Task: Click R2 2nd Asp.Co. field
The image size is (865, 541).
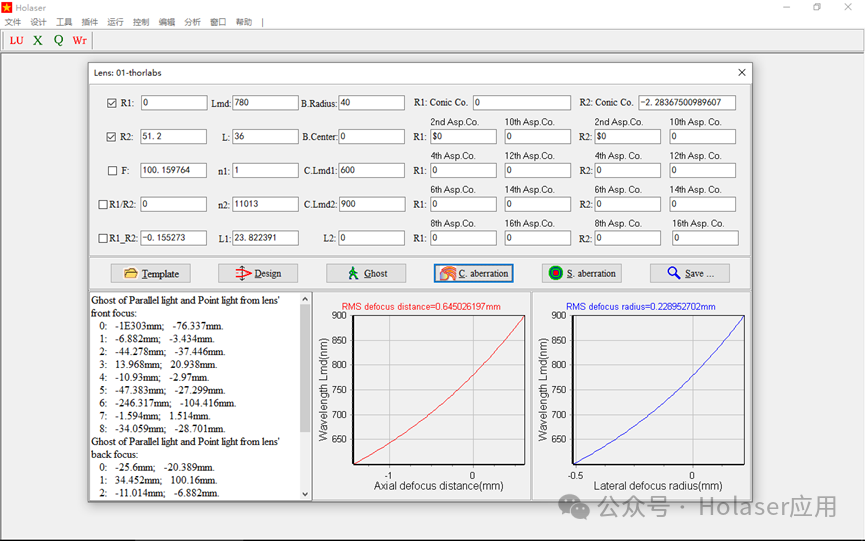Action: coord(627,136)
